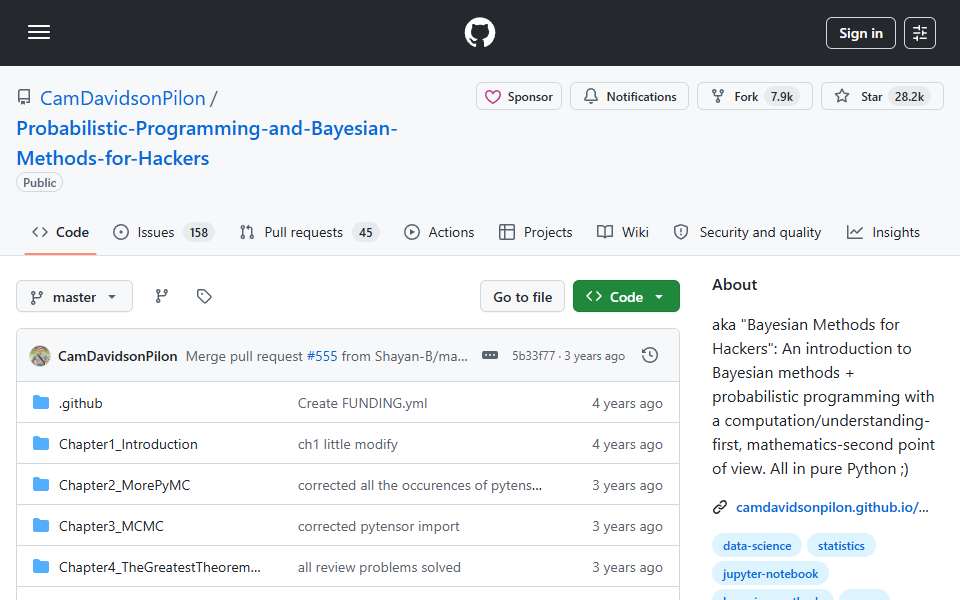The image size is (960, 600).
Task: Open pull request #555 link
Action: [322, 356]
